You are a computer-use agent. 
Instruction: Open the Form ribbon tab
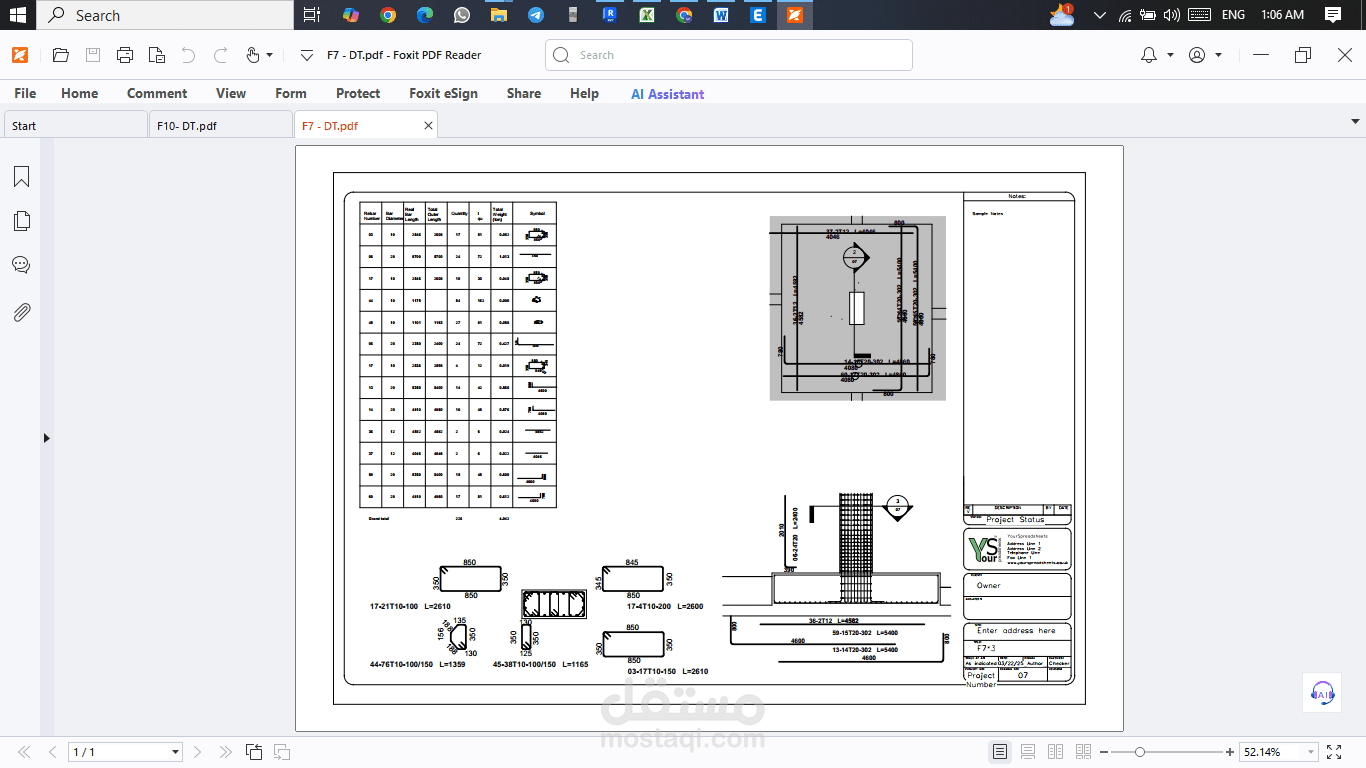click(x=291, y=93)
